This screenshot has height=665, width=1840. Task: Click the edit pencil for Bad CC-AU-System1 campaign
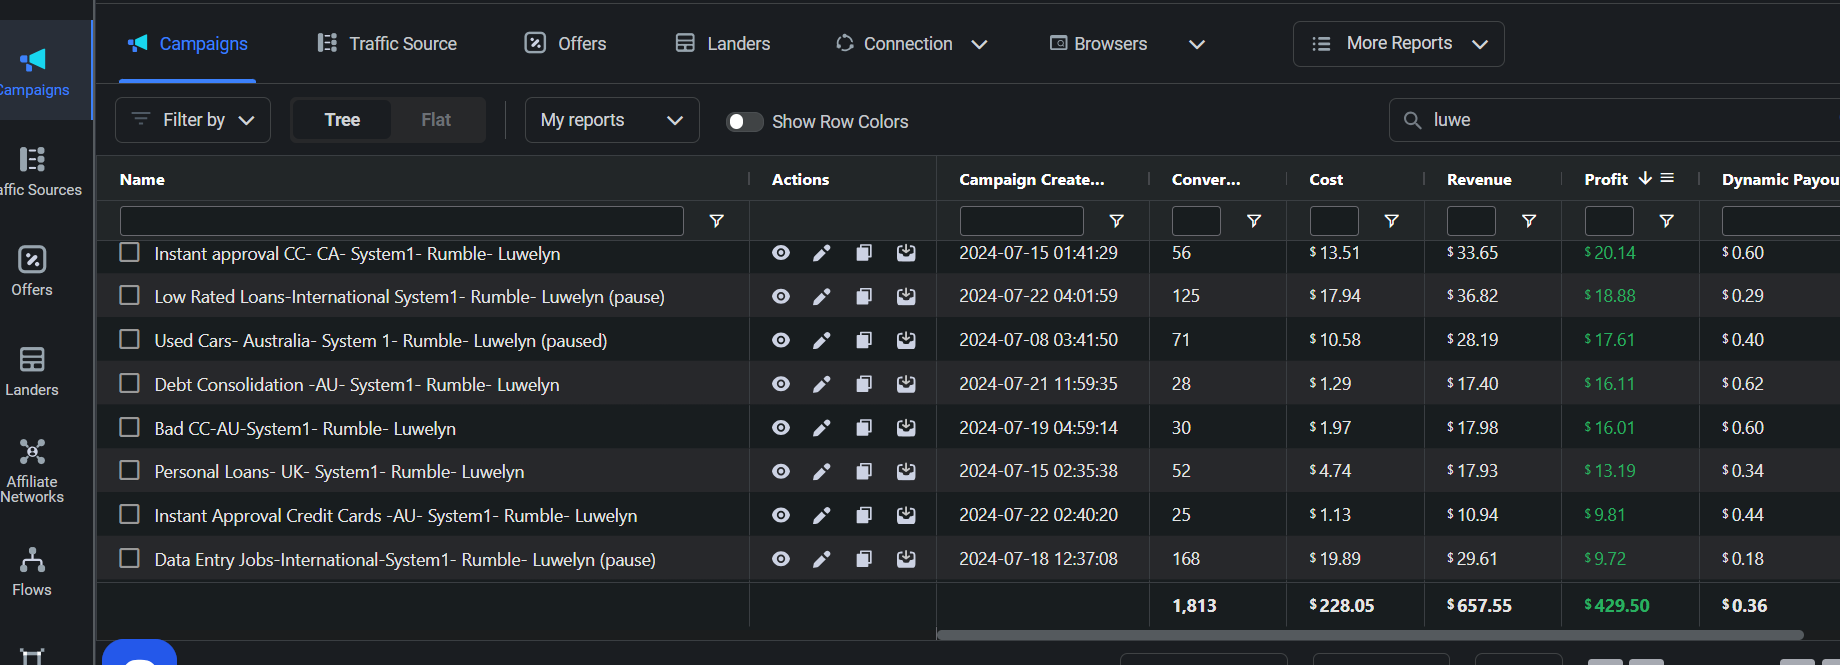coord(821,428)
